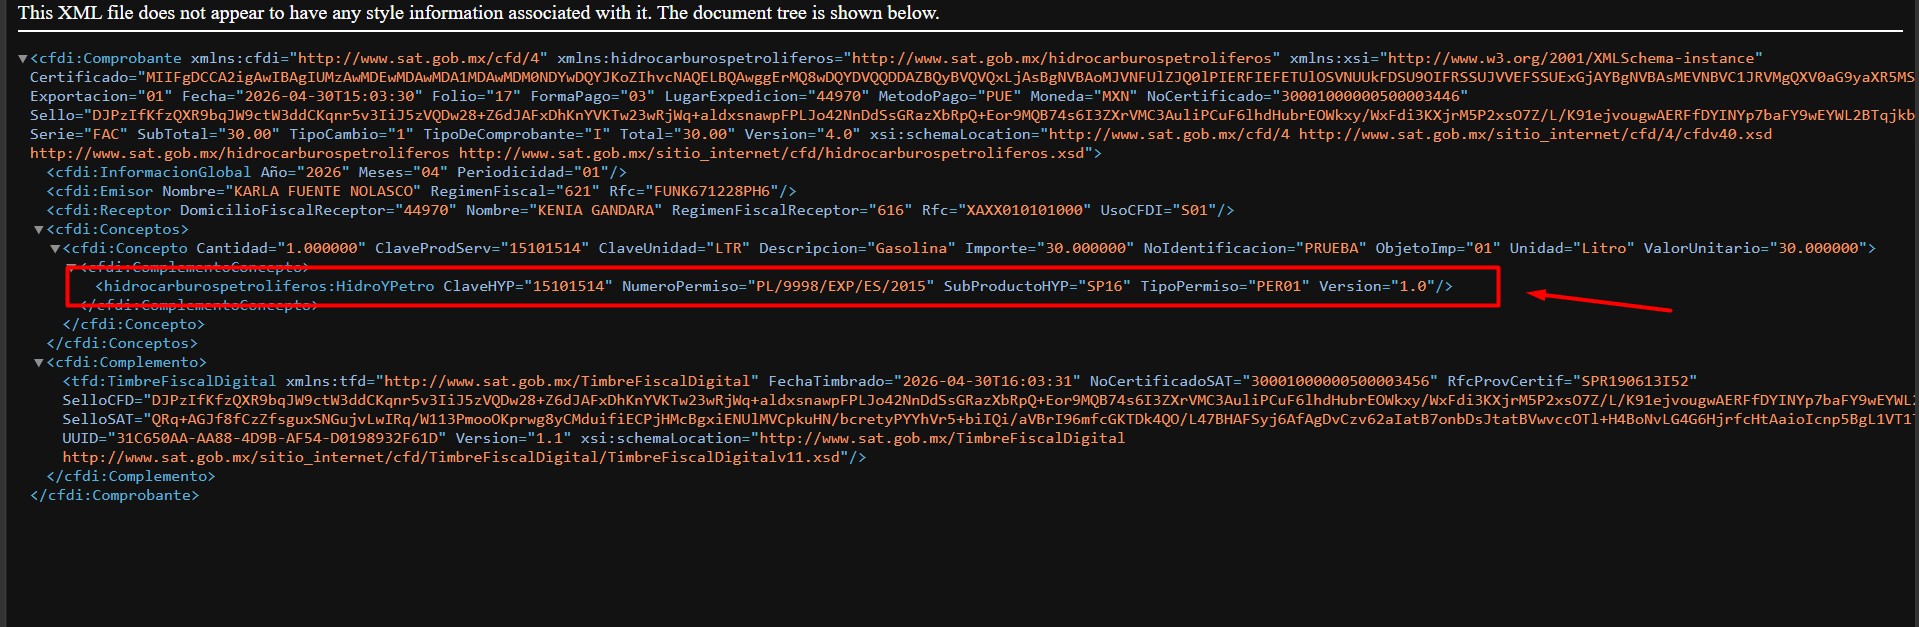Collapse the cfdi:Complemento node triangle
Screen dimensions: 1919x627
click(x=39, y=363)
